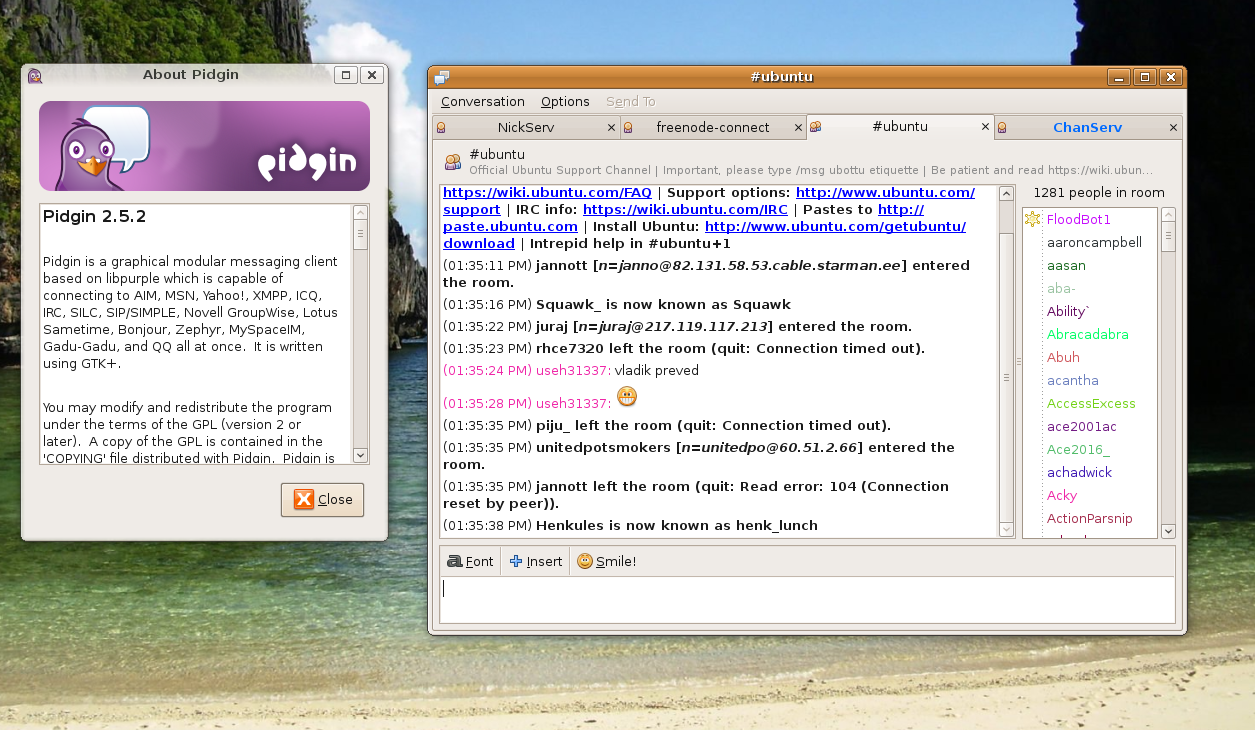This screenshot has height=730, width=1255.
Task: Click into the message input field
Action: [807, 599]
